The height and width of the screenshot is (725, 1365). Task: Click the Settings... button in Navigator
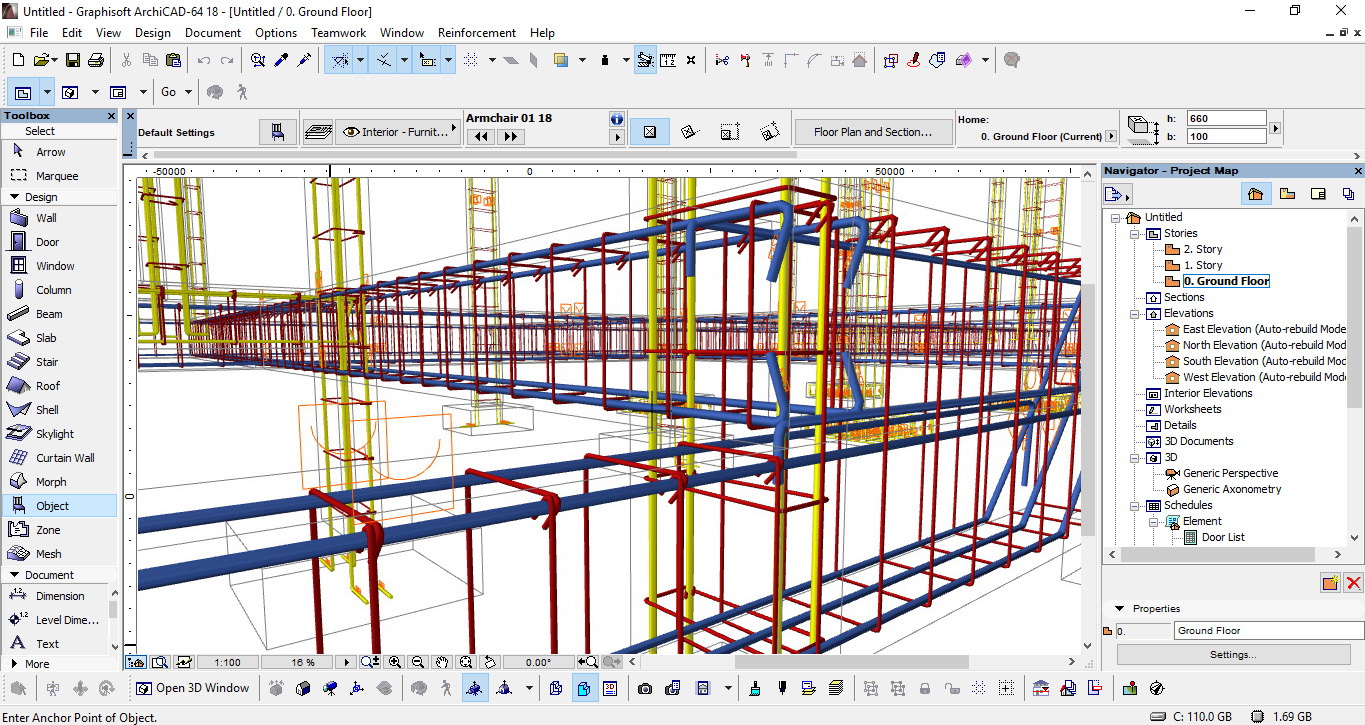tap(1233, 655)
